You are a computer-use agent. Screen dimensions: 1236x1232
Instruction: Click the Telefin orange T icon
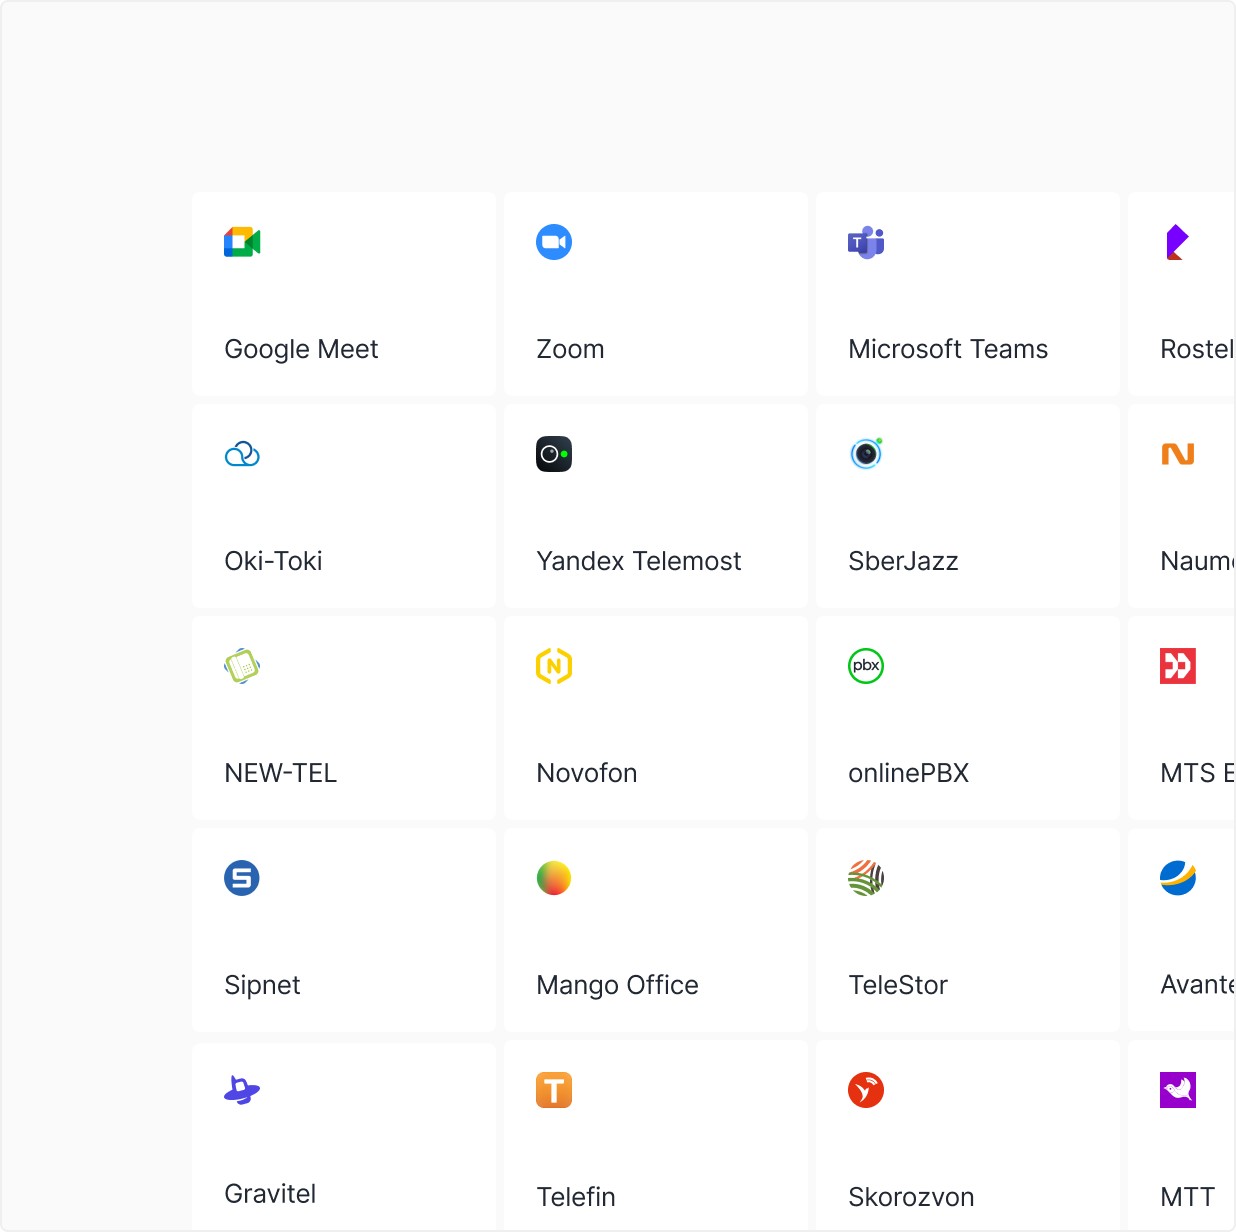pos(554,1090)
